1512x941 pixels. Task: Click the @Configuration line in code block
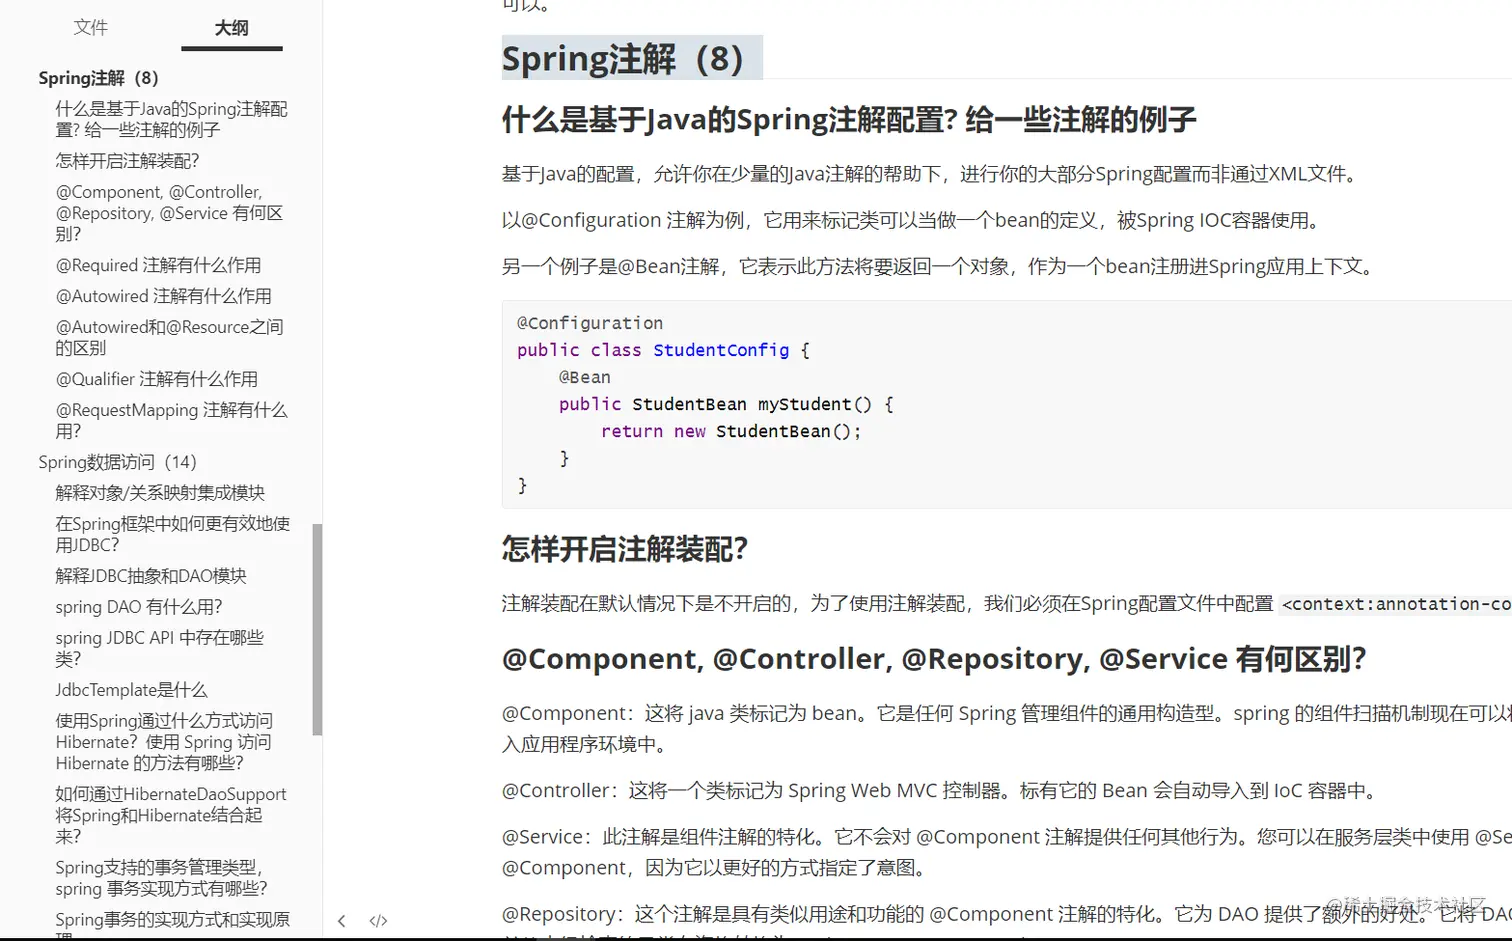pos(590,323)
